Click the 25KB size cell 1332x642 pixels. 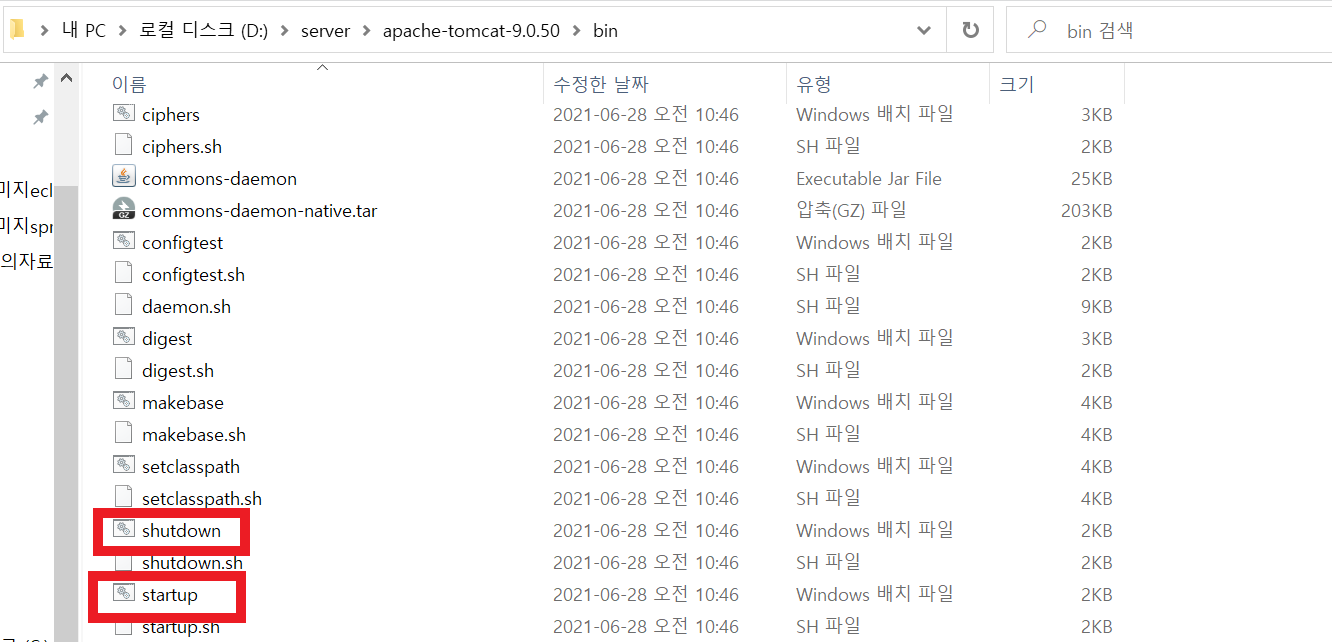1091,179
